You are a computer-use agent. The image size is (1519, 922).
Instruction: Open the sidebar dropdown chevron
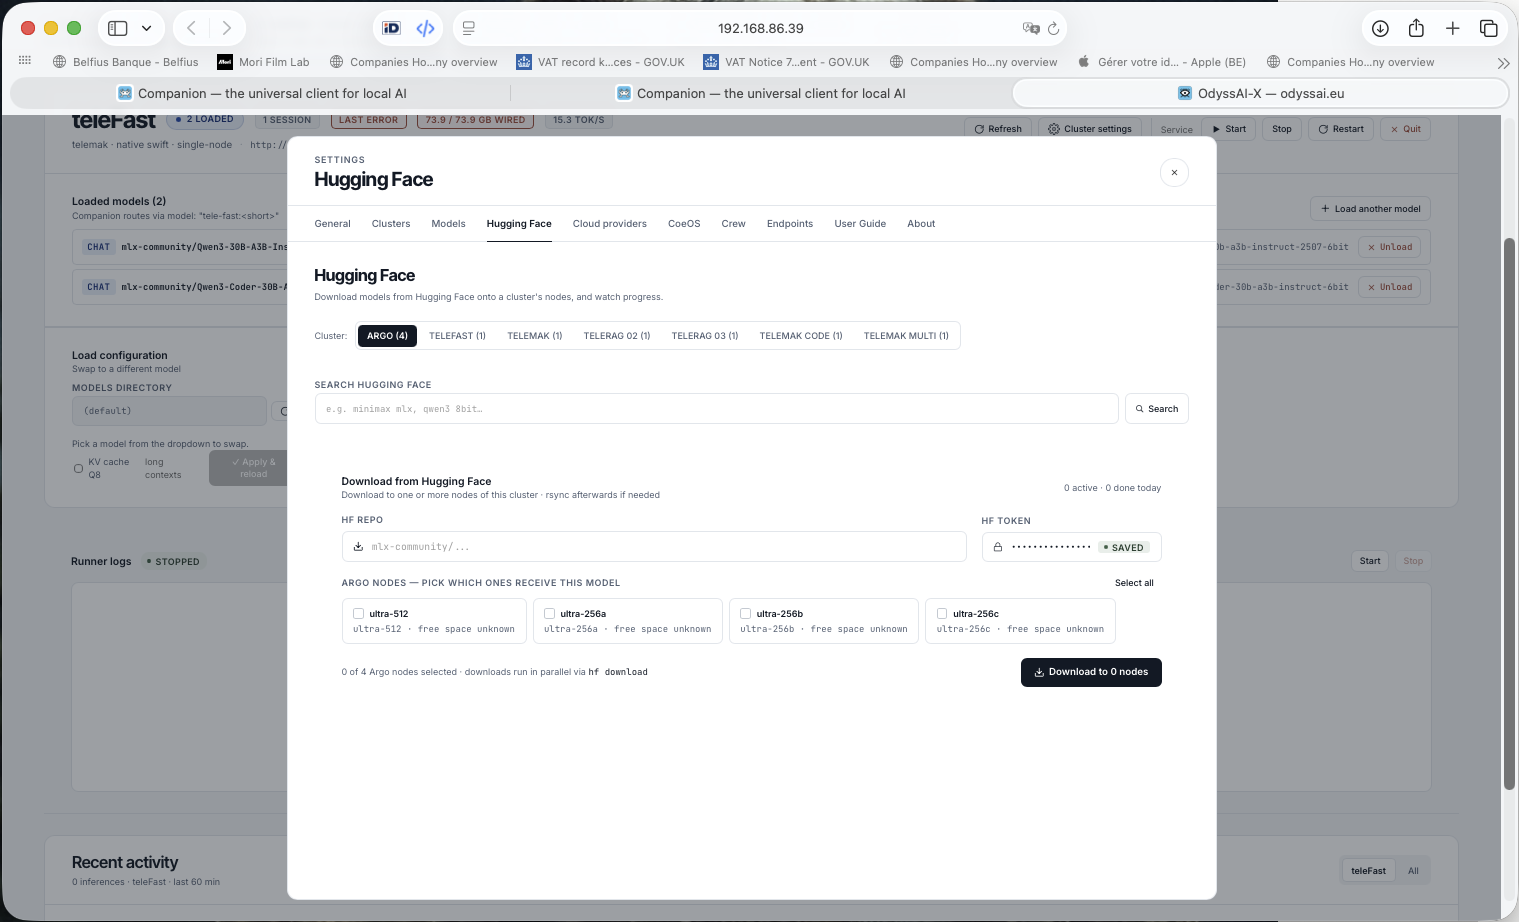click(147, 28)
